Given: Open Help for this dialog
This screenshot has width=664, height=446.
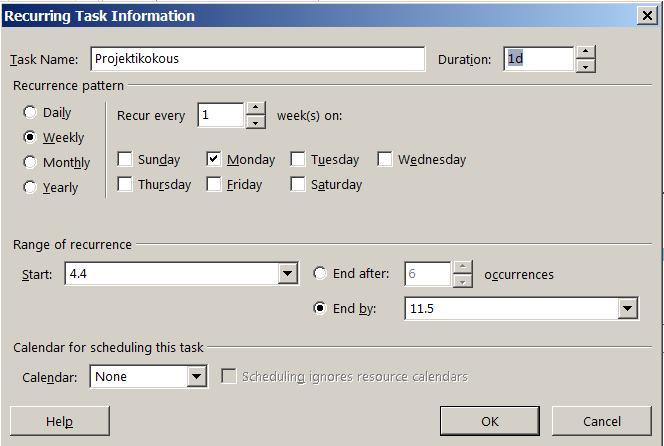Looking at the screenshot, I should tap(59, 421).
